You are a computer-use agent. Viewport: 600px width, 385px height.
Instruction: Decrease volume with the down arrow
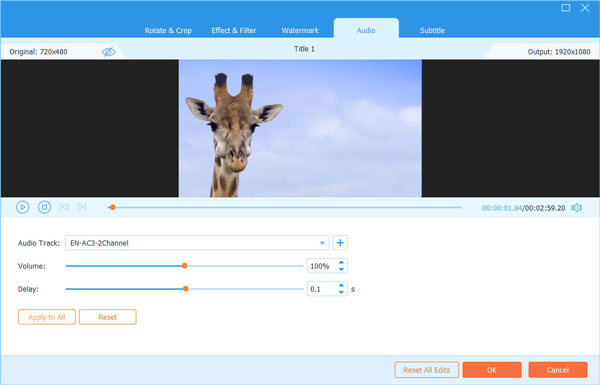click(341, 269)
